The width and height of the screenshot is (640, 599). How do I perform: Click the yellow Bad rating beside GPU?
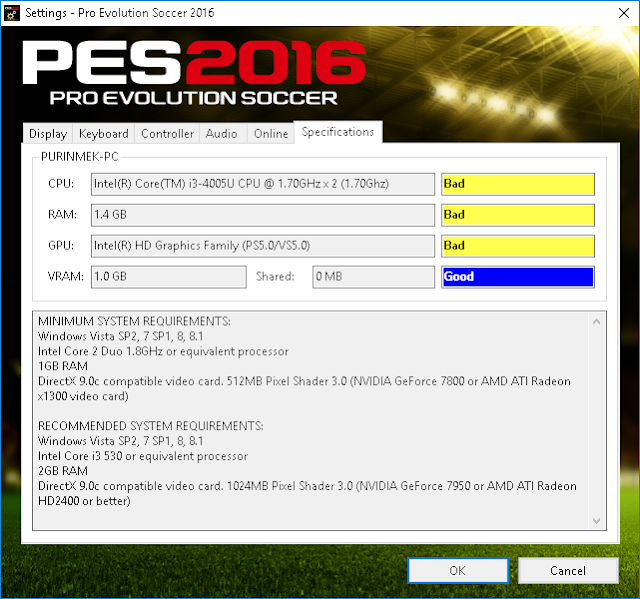click(x=518, y=246)
